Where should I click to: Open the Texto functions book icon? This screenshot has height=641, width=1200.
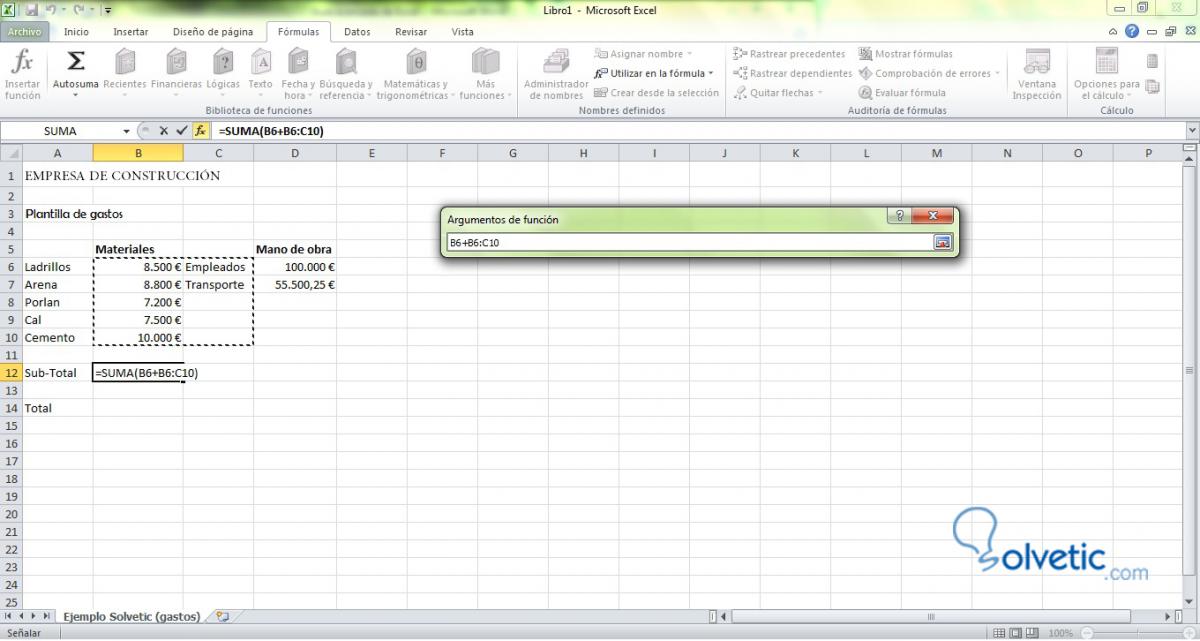(x=261, y=62)
